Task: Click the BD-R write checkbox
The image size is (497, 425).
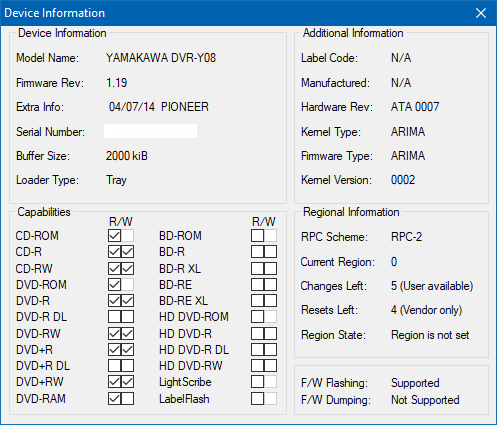Action: (x=270, y=252)
